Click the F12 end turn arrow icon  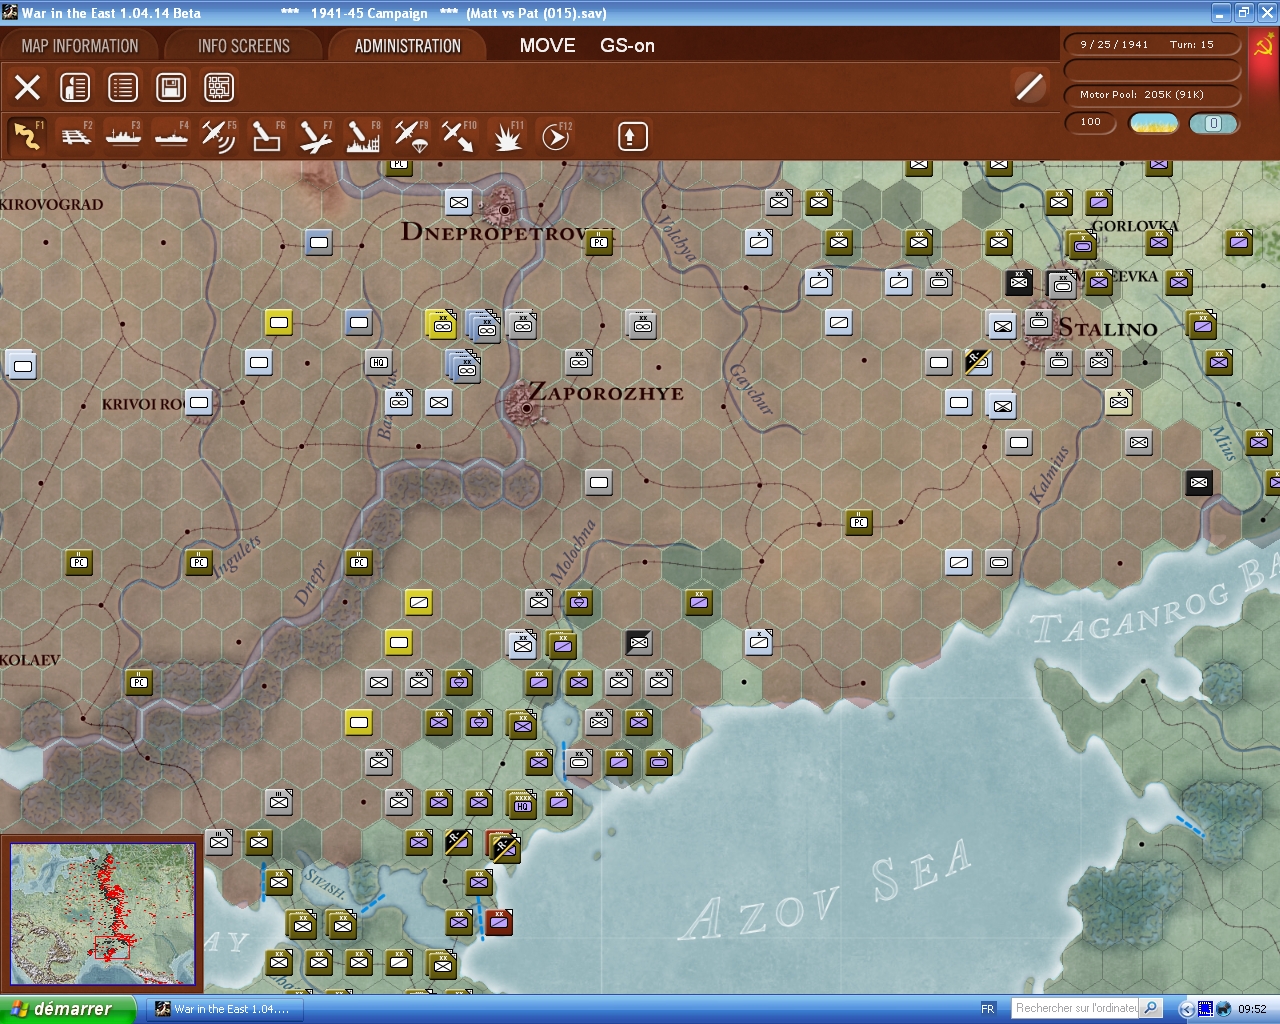[556, 136]
